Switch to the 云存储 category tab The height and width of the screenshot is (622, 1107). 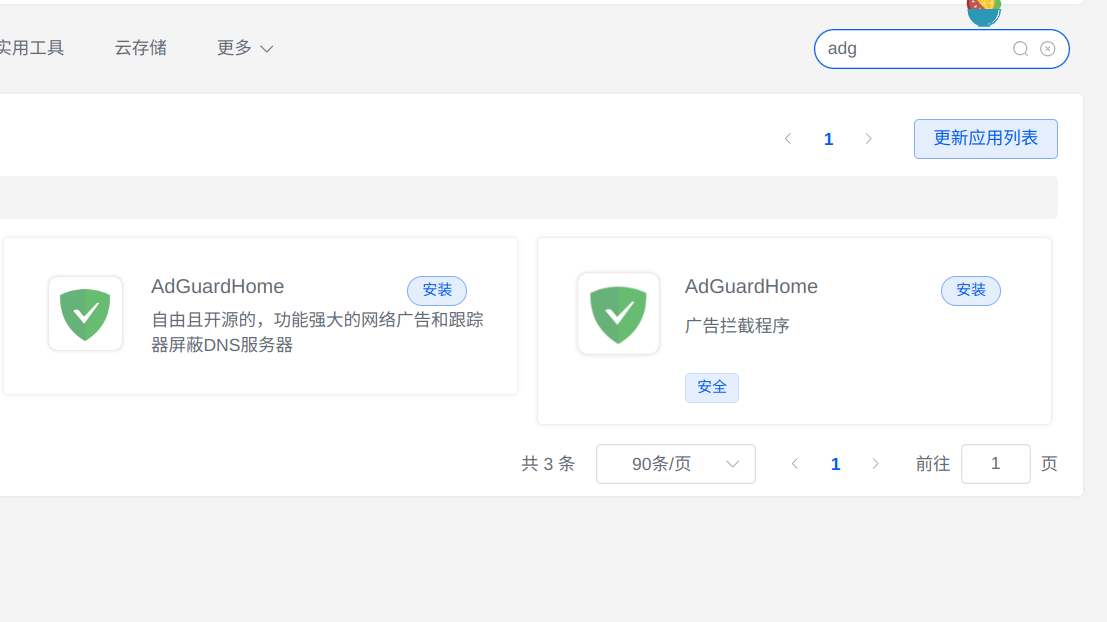click(140, 48)
